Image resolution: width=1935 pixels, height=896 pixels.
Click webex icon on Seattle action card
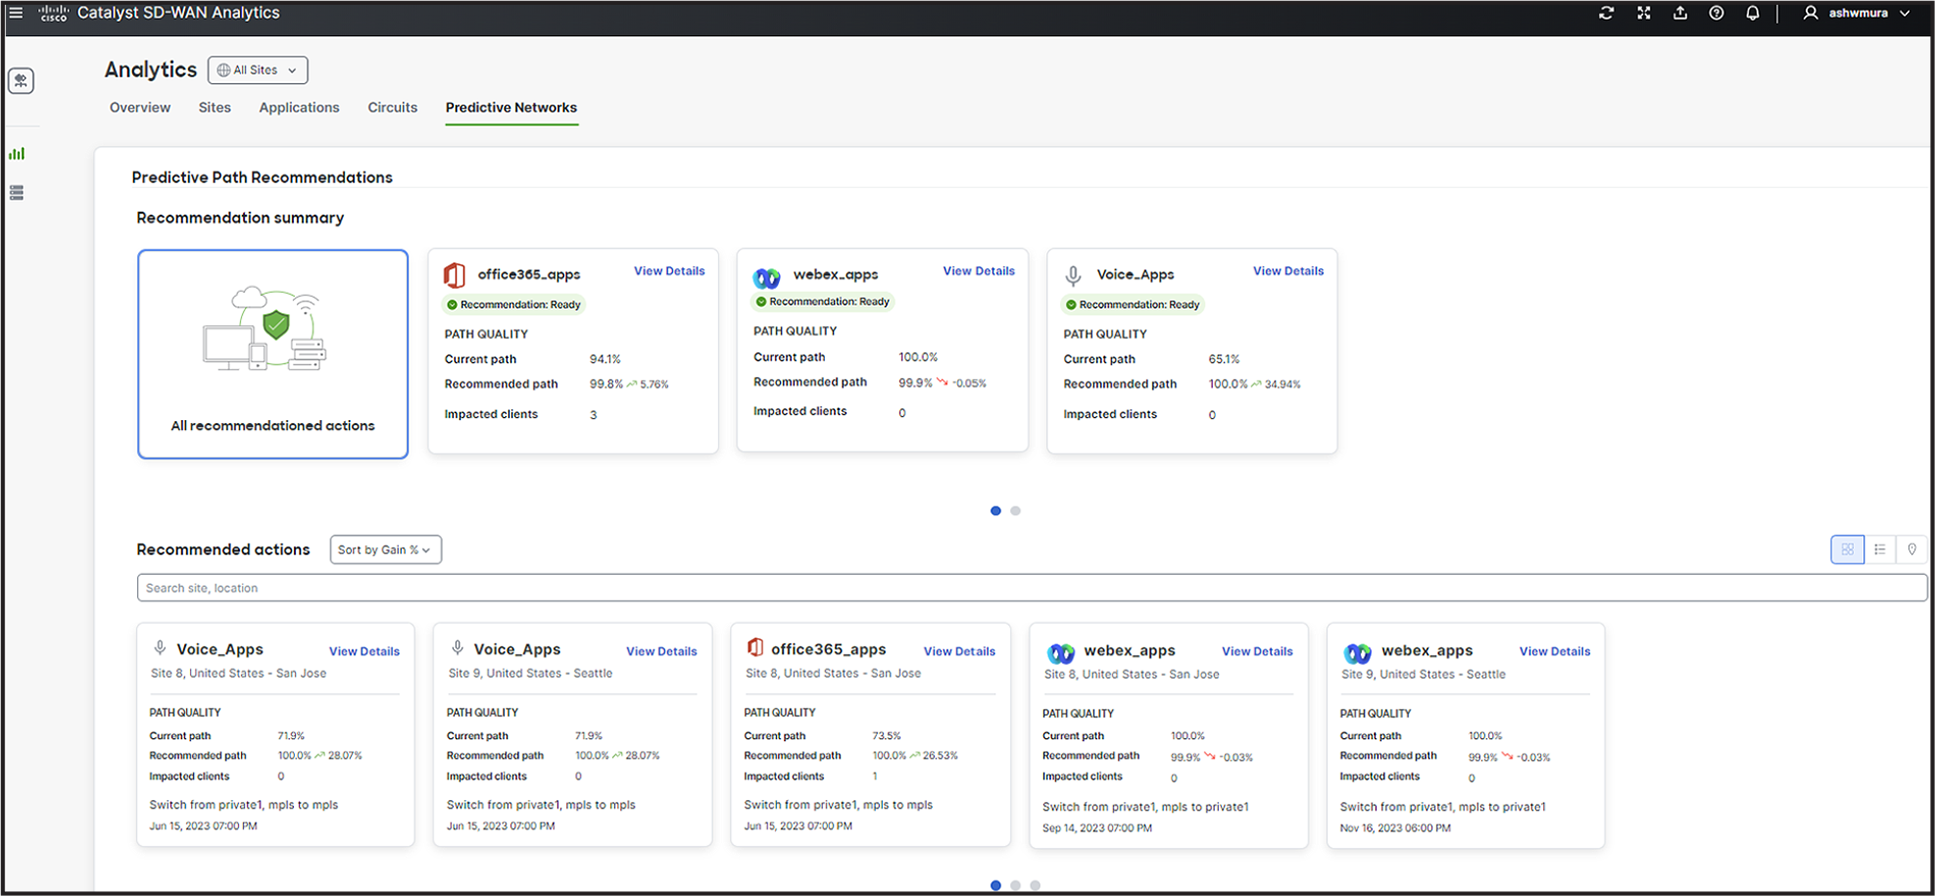(x=1358, y=653)
